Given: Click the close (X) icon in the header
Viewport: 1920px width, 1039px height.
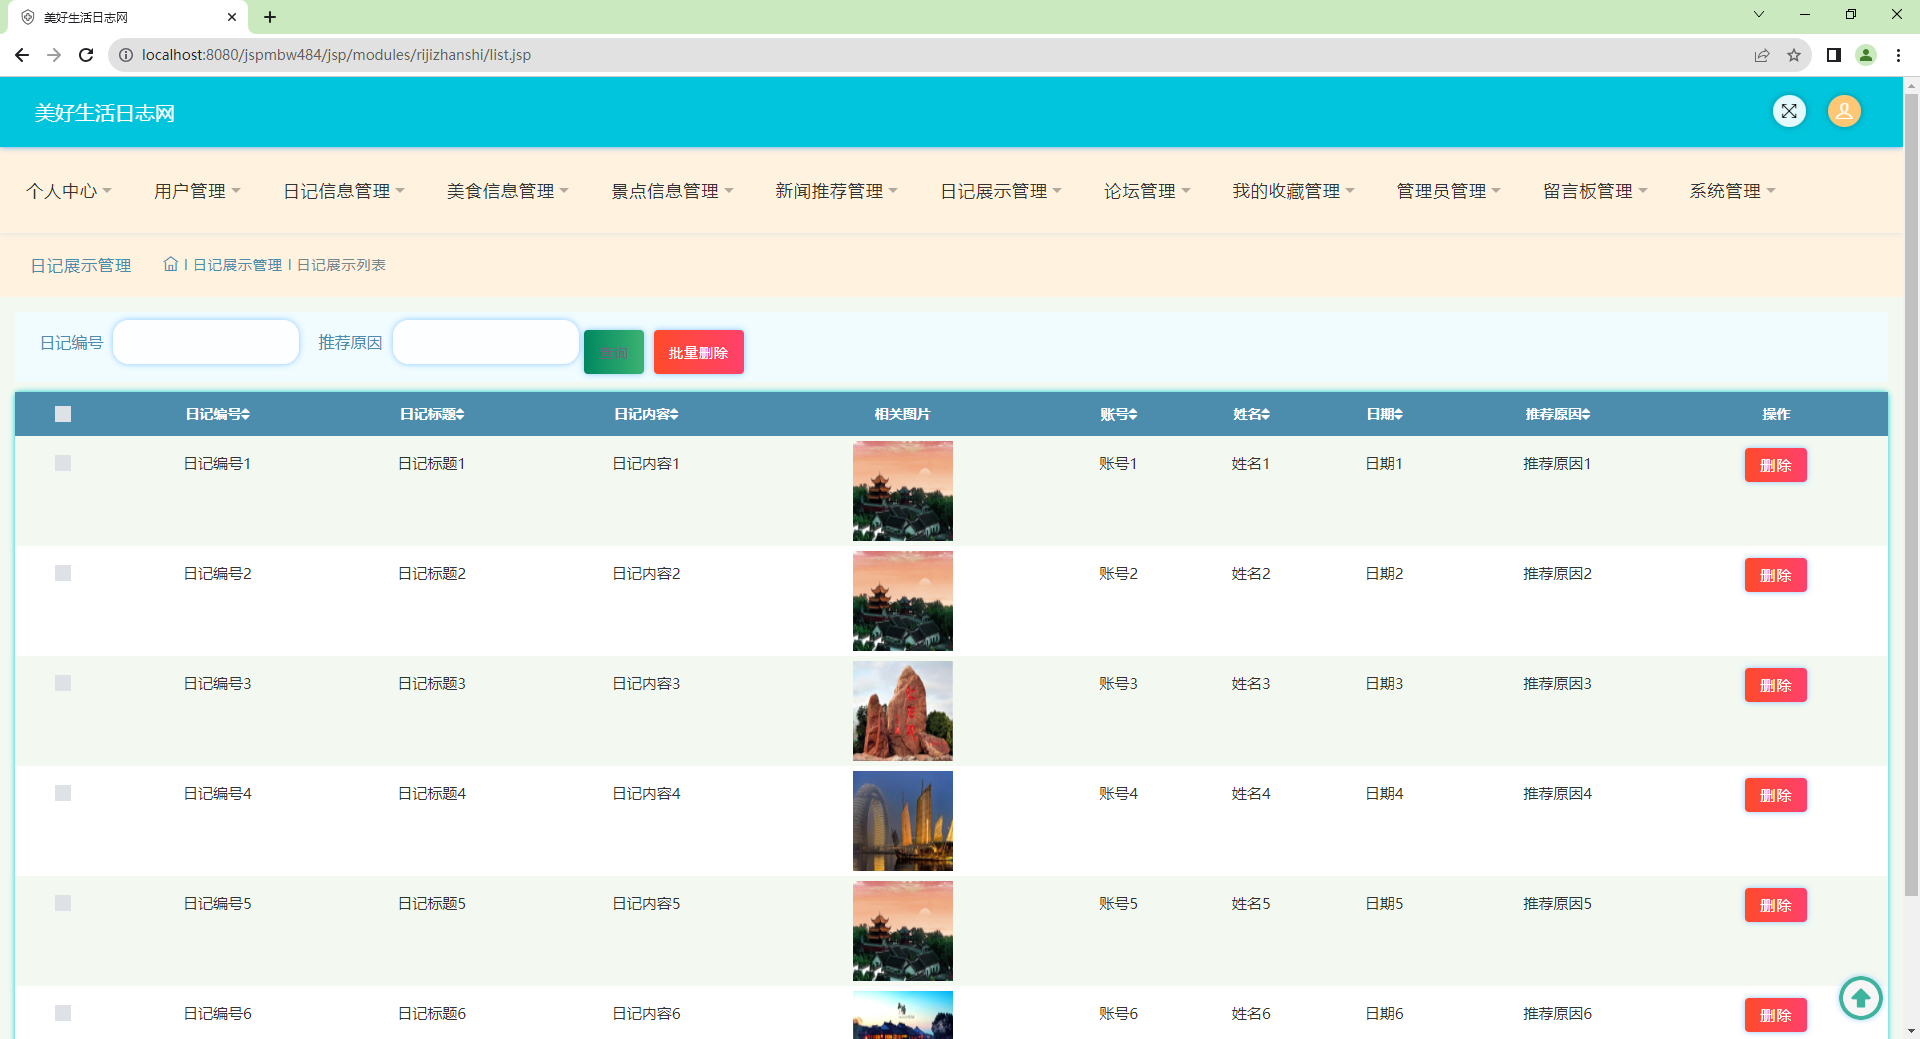Looking at the screenshot, I should coord(1790,111).
